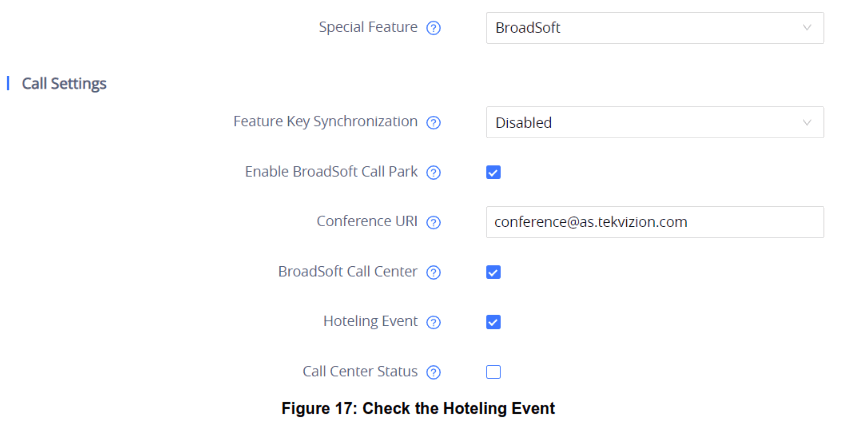This screenshot has height=425, width=848.
Task: Click Feature Key Synchronization help icon
Action: (433, 122)
